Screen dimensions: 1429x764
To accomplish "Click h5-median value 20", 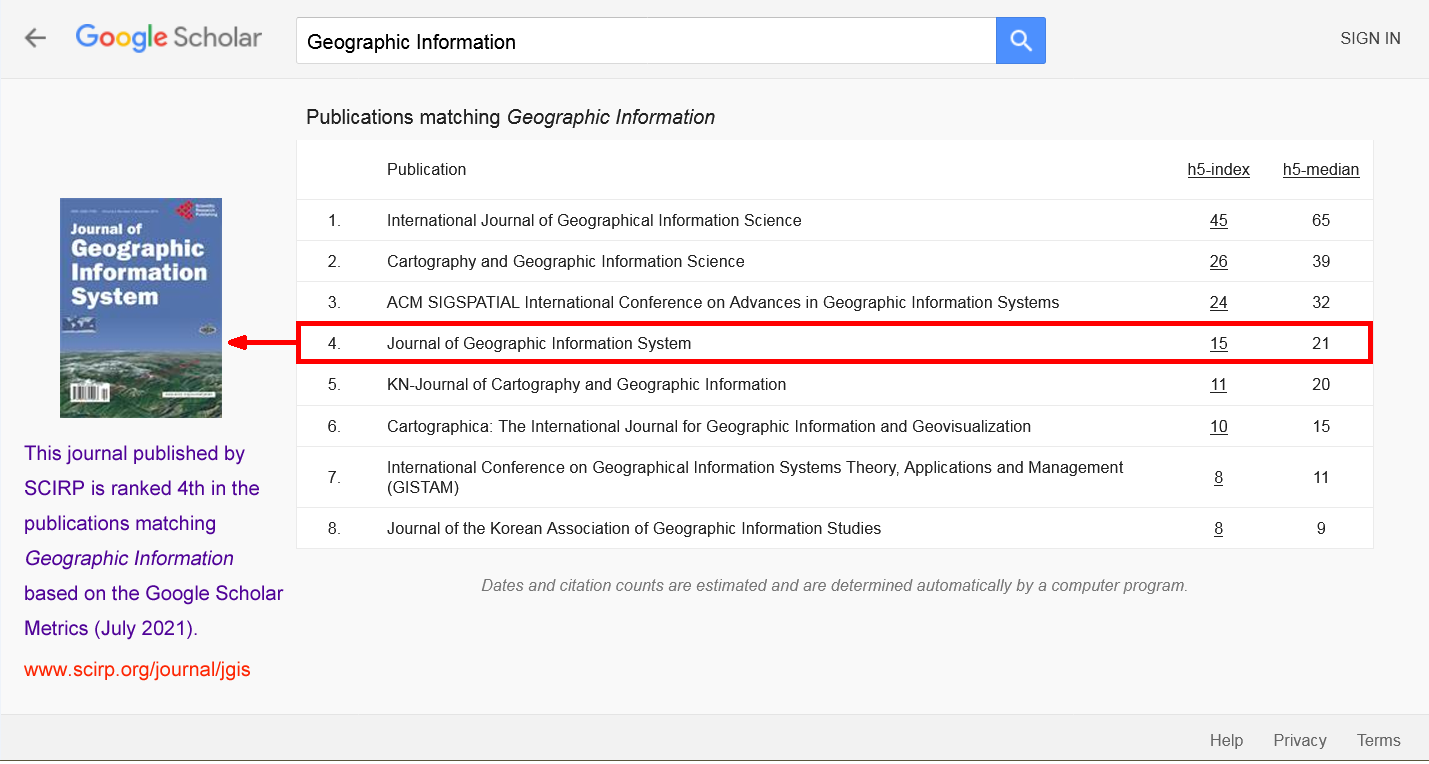I will (x=1321, y=384).
